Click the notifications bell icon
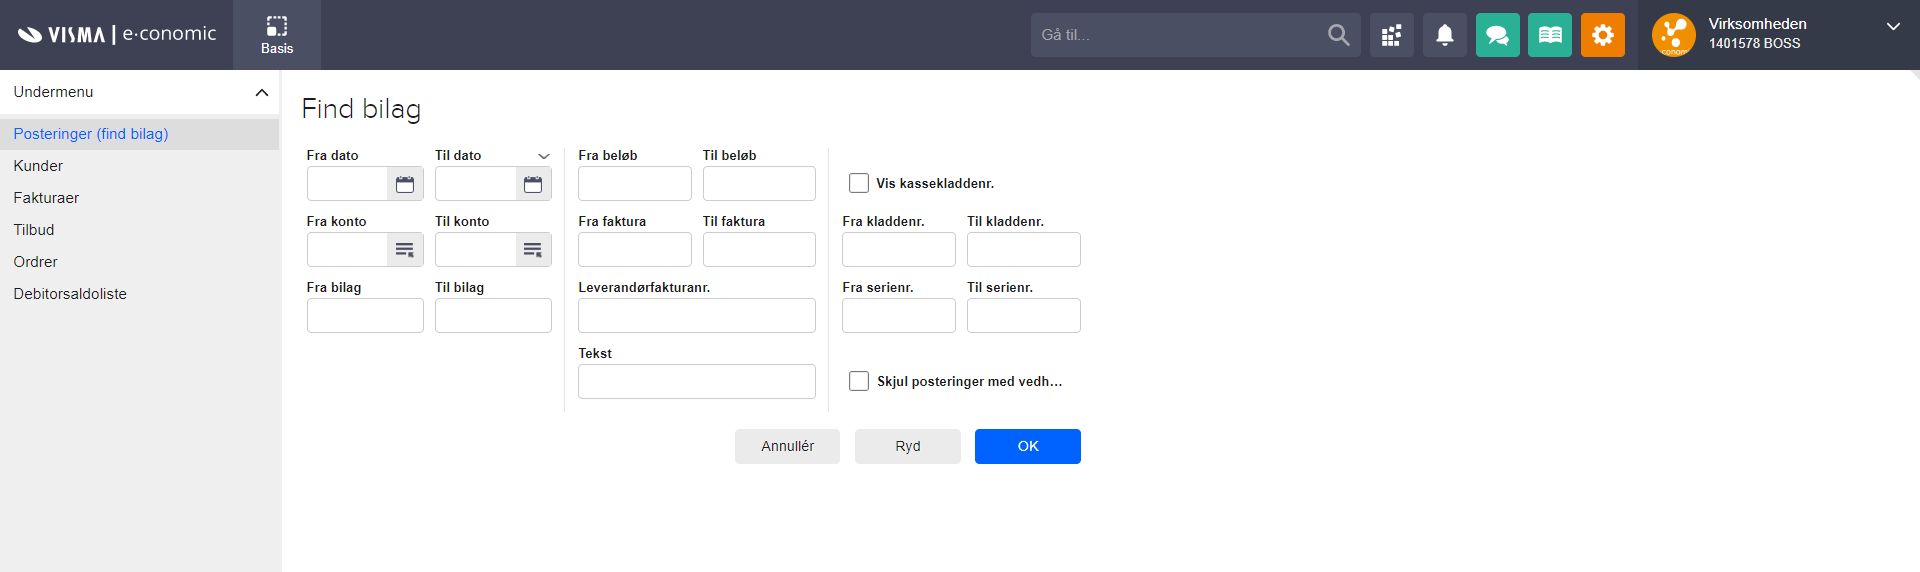 [1444, 35]
